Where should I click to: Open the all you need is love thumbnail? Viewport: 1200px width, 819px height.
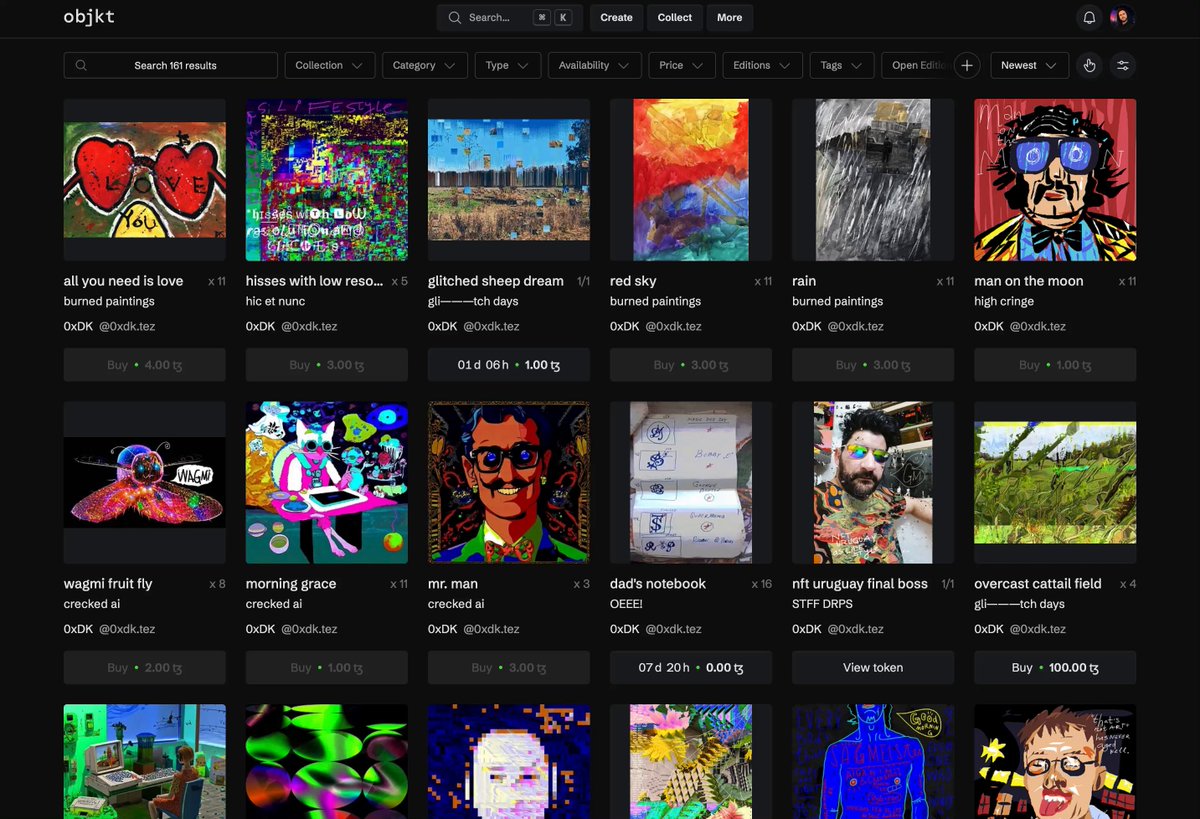[x=144, y=180]
